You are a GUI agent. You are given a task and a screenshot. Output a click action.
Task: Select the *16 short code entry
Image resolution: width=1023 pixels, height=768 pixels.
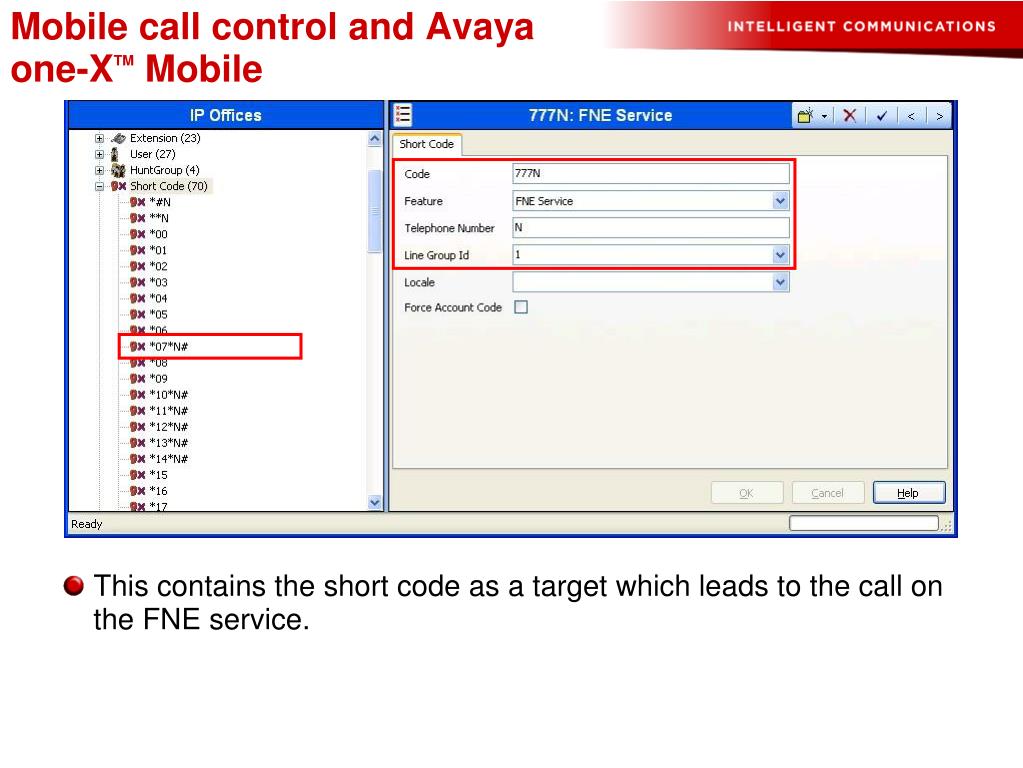159,491
